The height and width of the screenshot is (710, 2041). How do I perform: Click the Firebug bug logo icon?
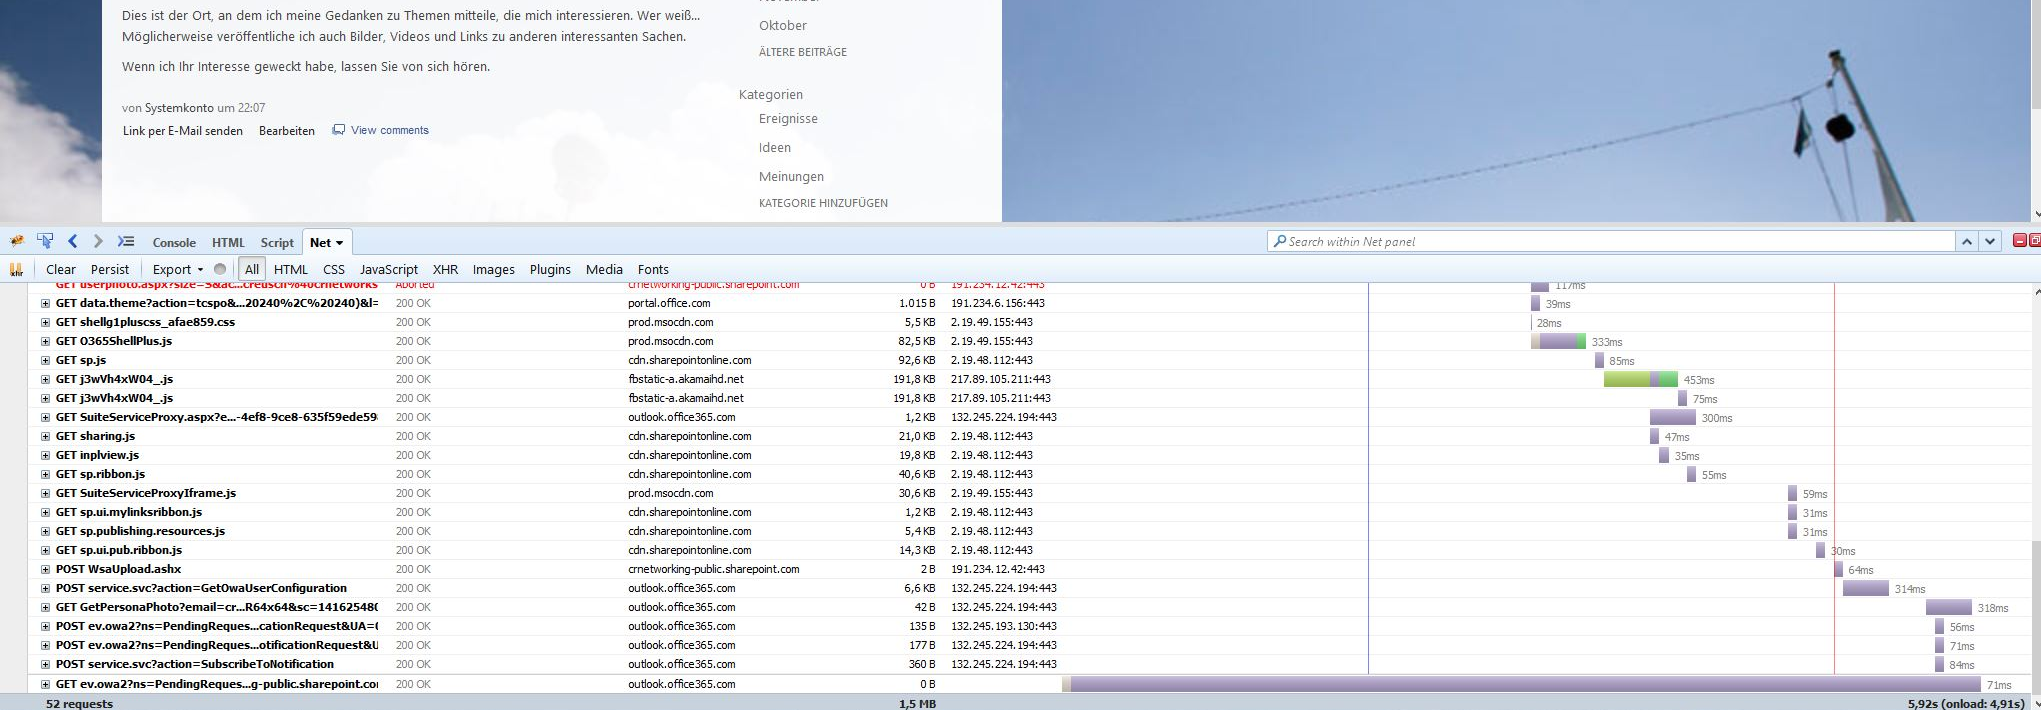coord(17,242)
